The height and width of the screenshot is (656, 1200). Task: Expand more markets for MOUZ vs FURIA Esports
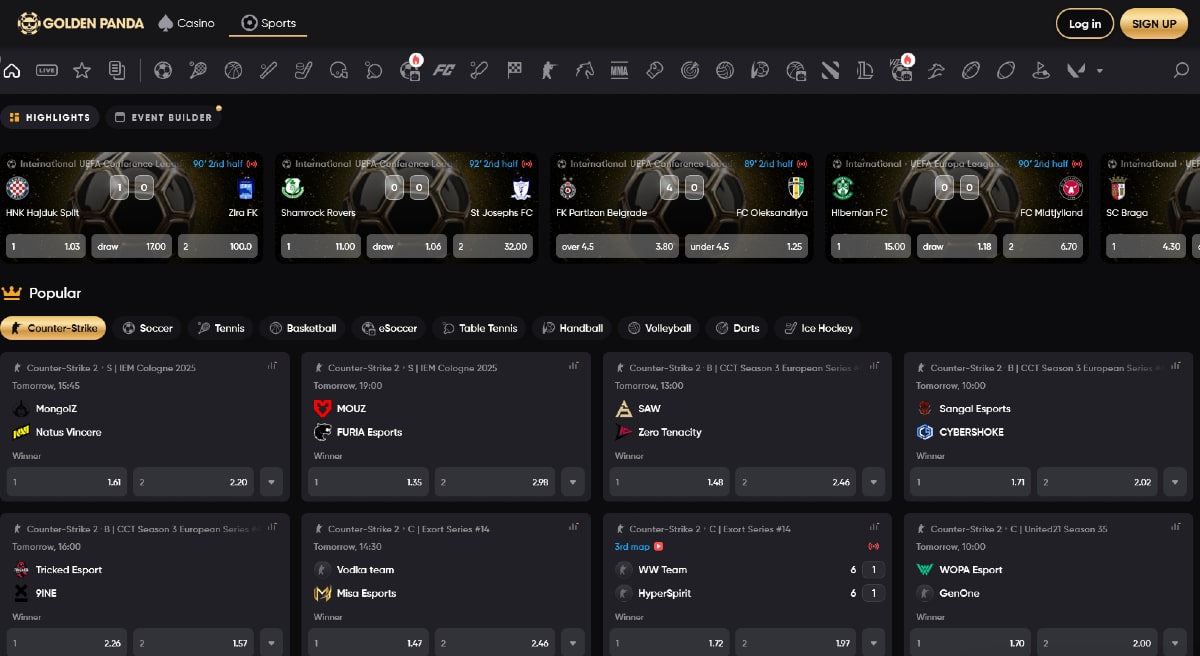pyautogui.click(x=573, y=482)
